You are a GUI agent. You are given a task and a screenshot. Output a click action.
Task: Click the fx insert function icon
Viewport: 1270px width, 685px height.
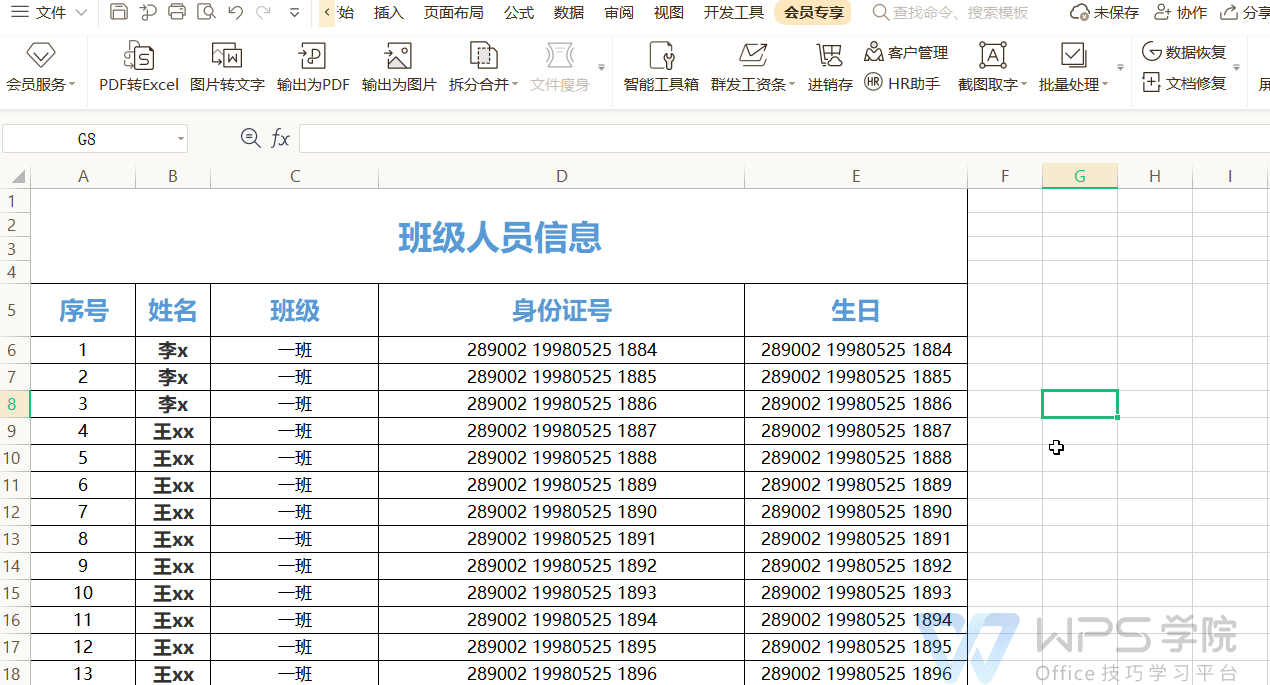pyautogui.click(x=281, y=138)
